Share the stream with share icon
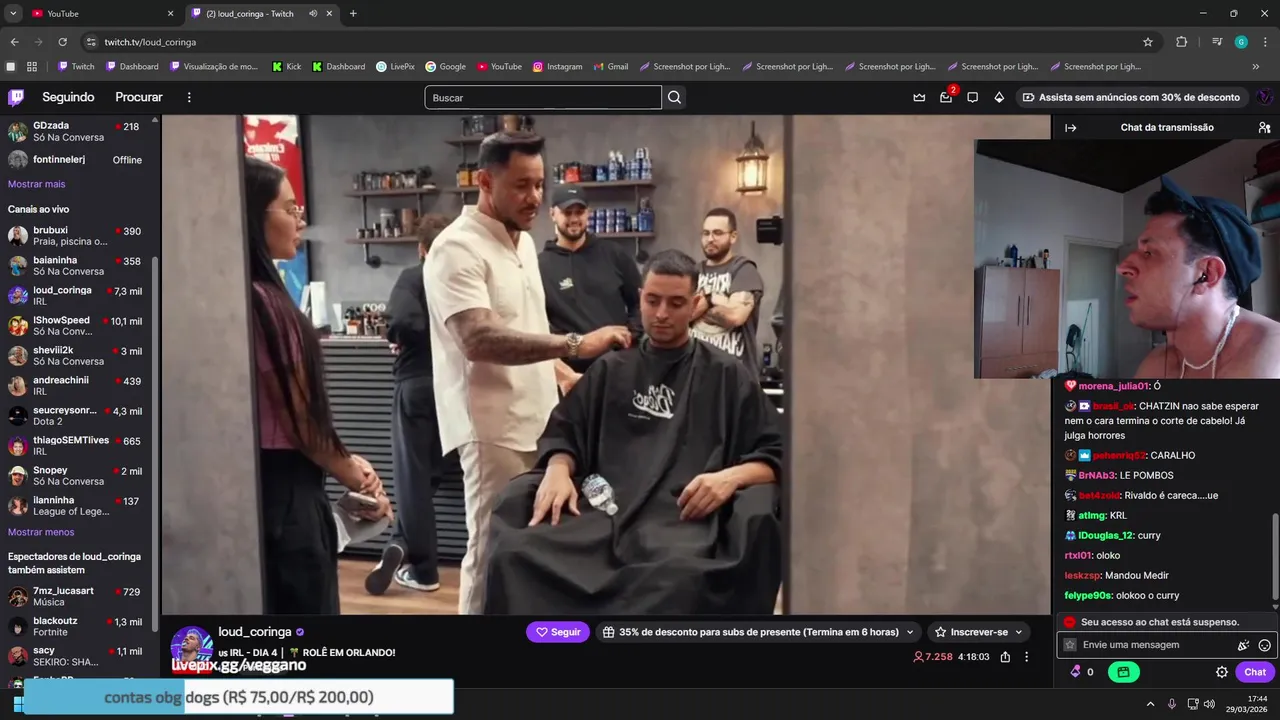The height and width of the screenshot is (720, 1280). click(1005, 657)
